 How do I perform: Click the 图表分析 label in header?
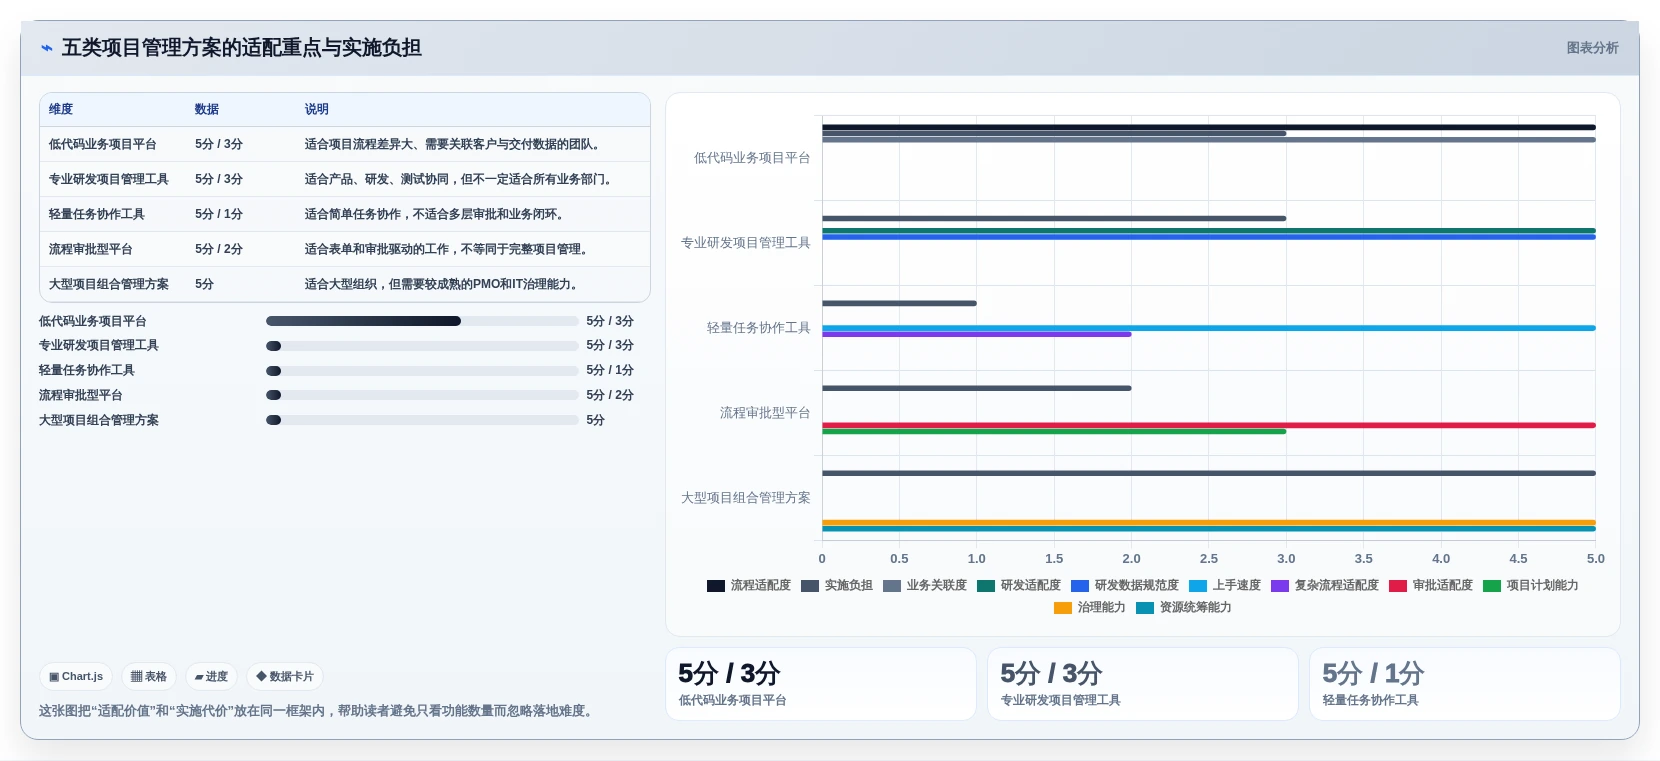click(x=1592, y=48)
